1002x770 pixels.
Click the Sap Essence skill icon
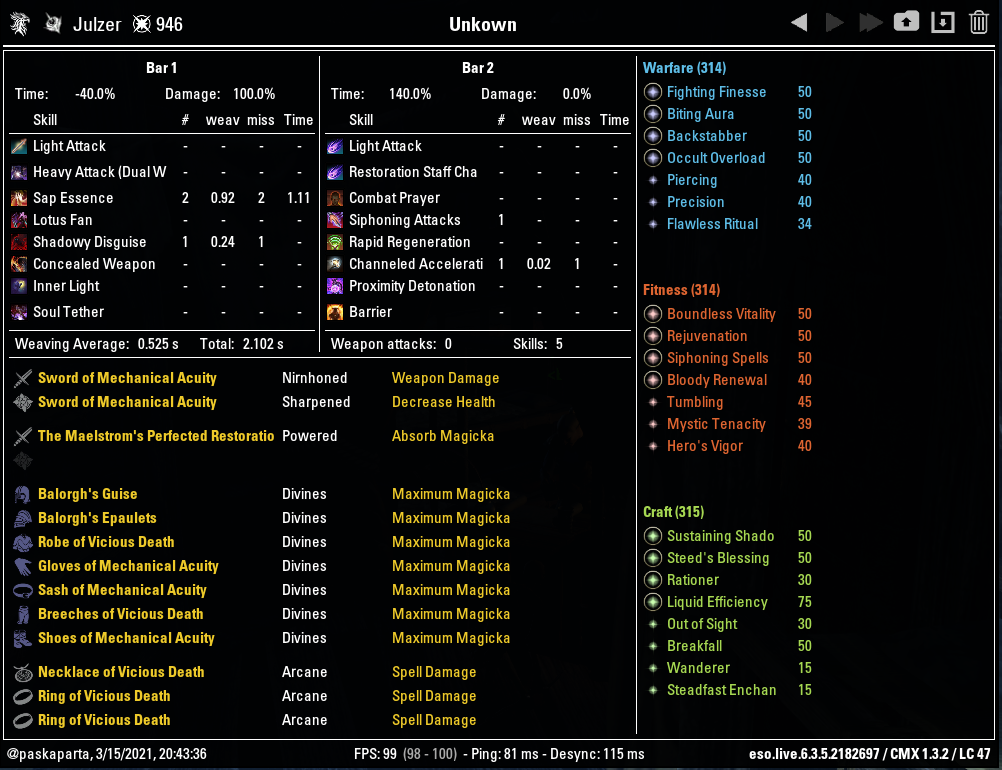pyautogui.click(x=19, y=198)
